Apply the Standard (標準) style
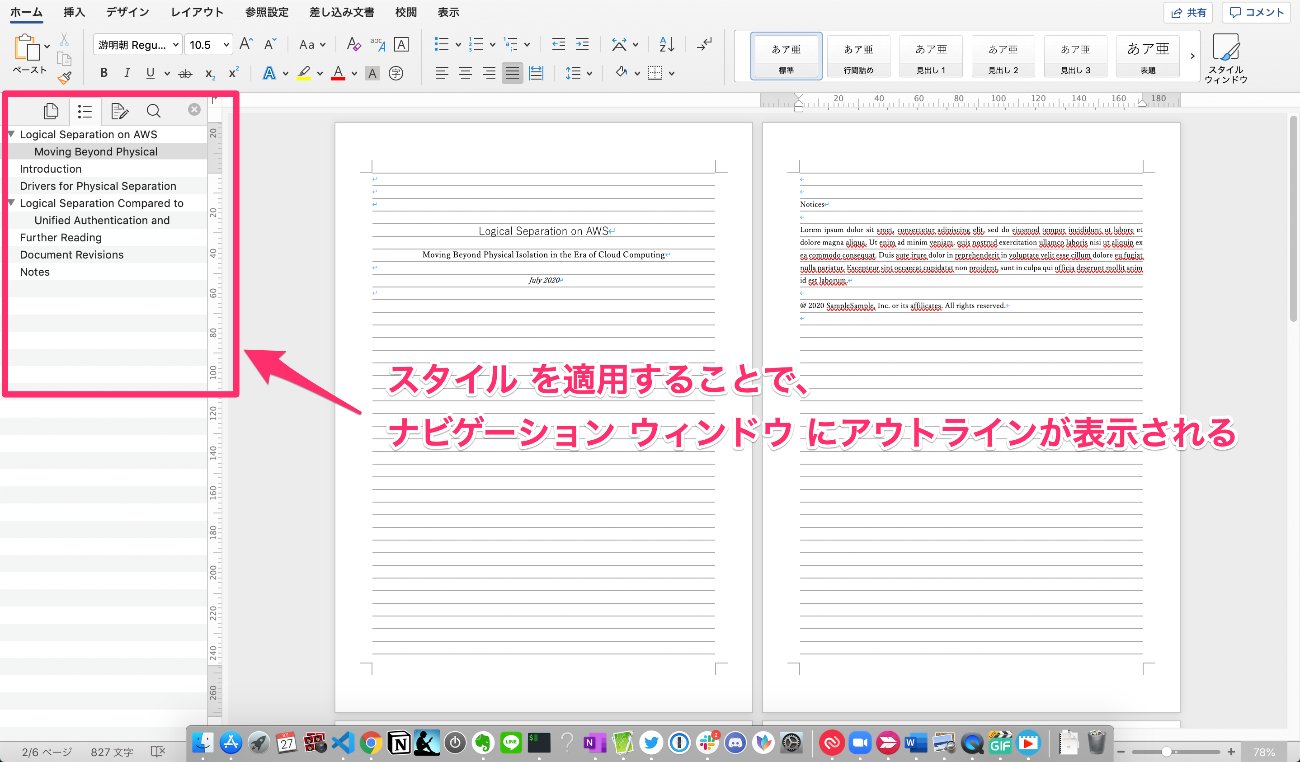 coord(786,56)
